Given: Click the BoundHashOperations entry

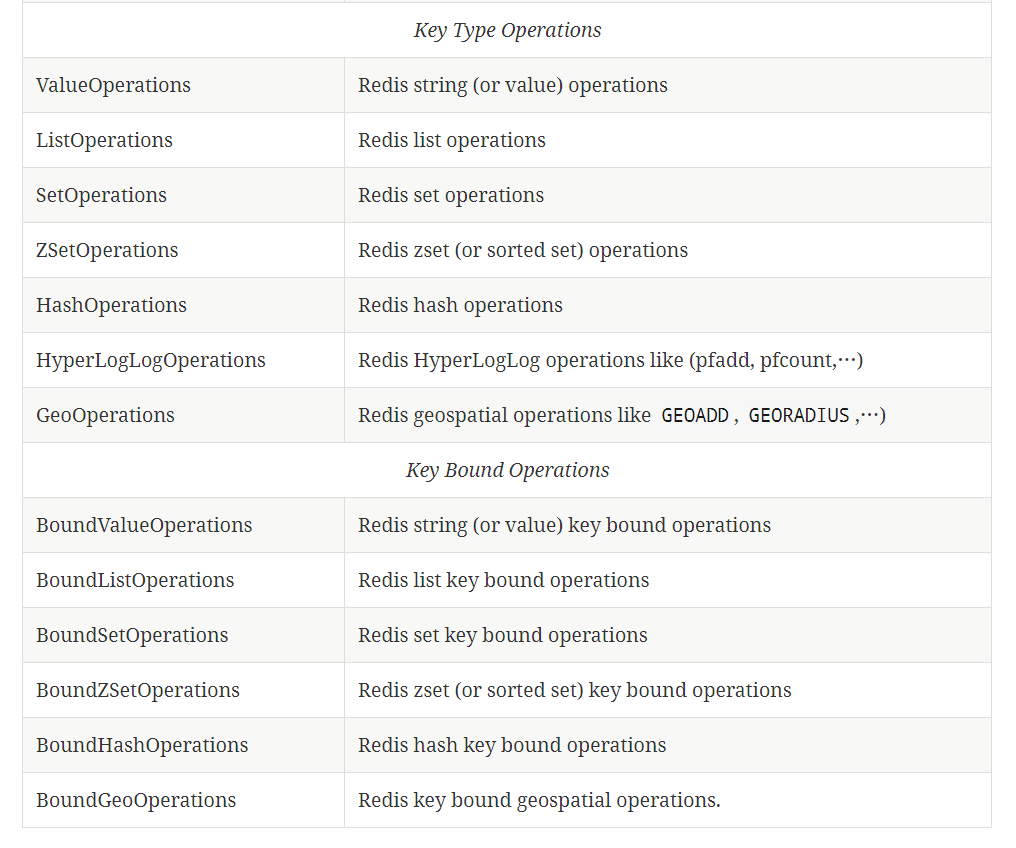Looking at the screenshot, I should click(142, 745).
